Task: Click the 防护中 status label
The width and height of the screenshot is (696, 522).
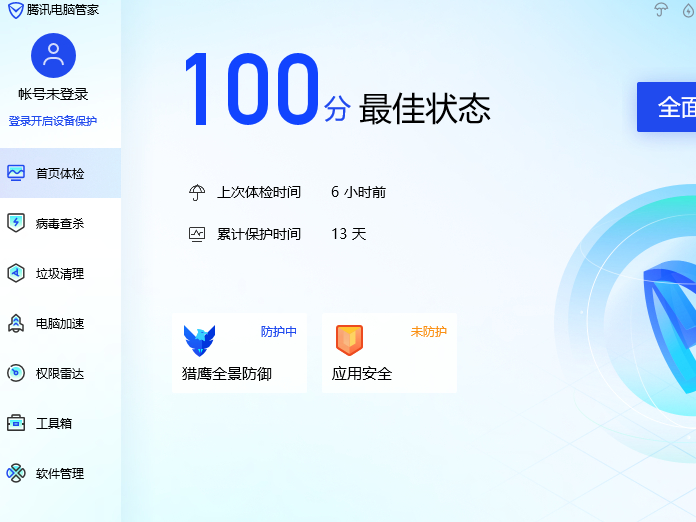Action: pos(279,332)
